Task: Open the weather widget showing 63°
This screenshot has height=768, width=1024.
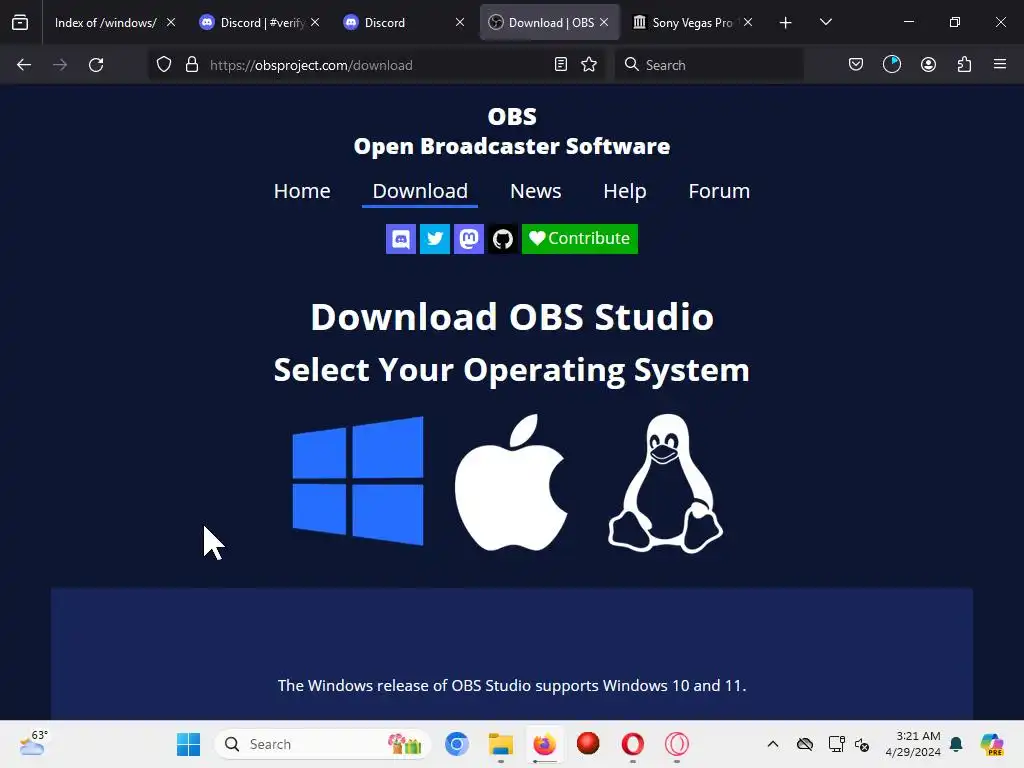Action: click(33, 743)
